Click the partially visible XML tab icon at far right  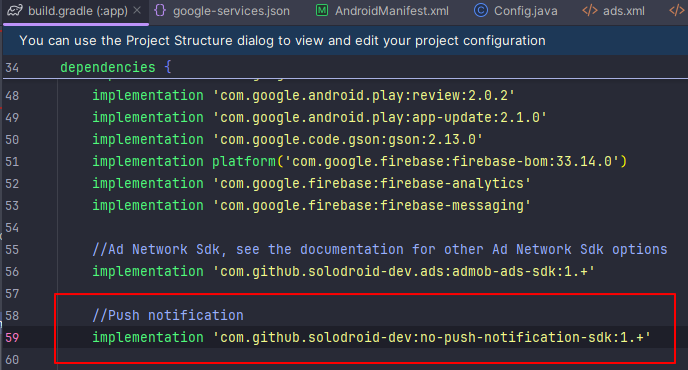677,11
